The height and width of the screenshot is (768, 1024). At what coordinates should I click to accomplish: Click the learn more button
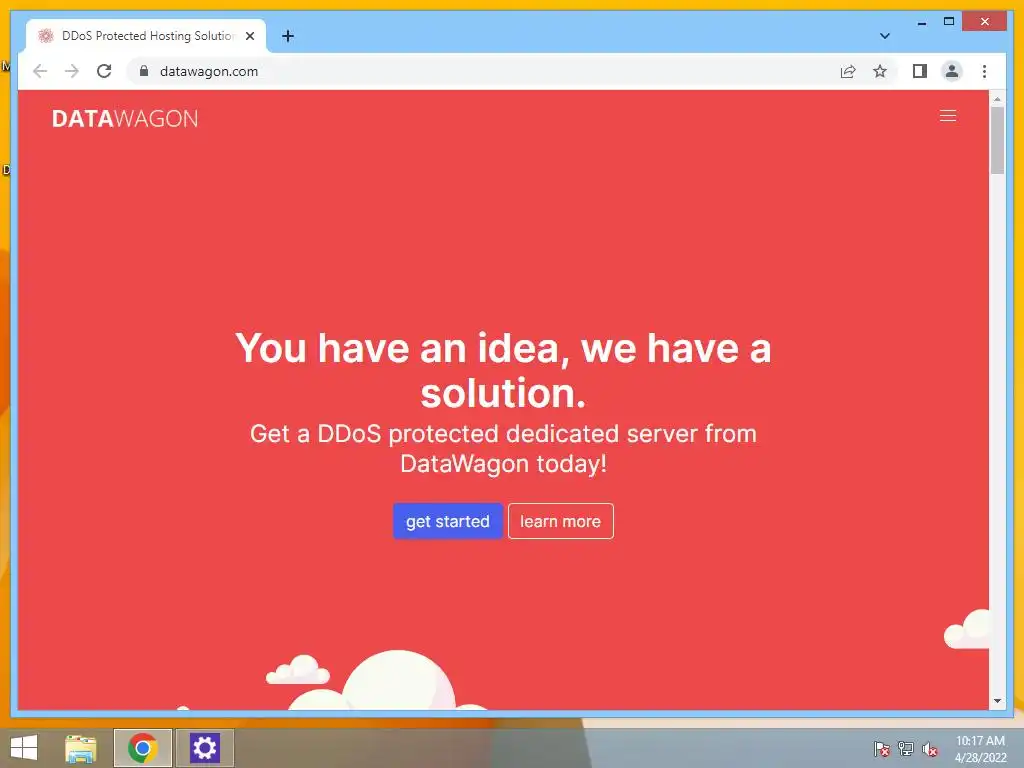coord(560,521)
